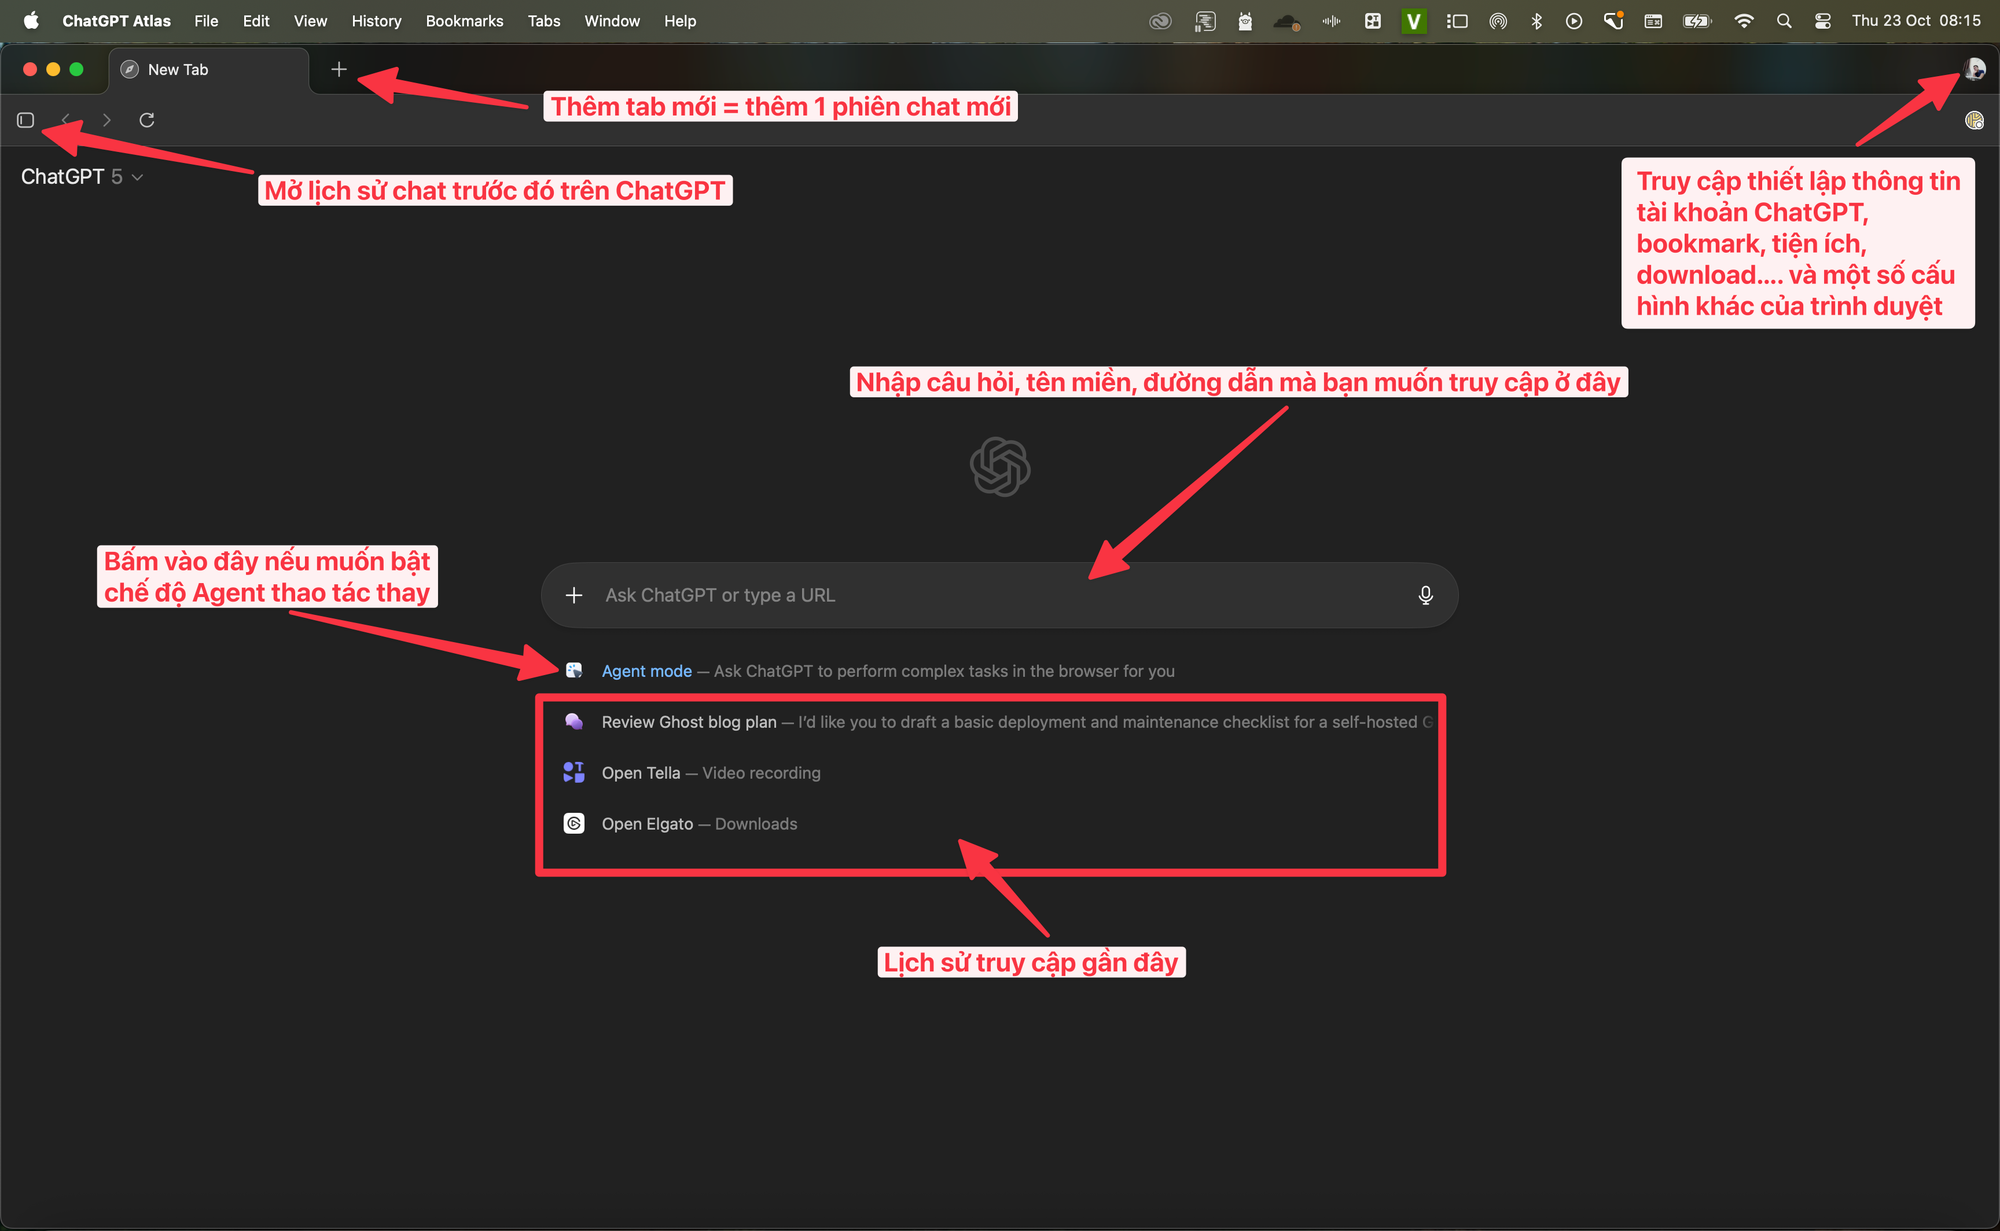
Task: Toggle the sidebar chat history panel
Action: coord(26,120)
